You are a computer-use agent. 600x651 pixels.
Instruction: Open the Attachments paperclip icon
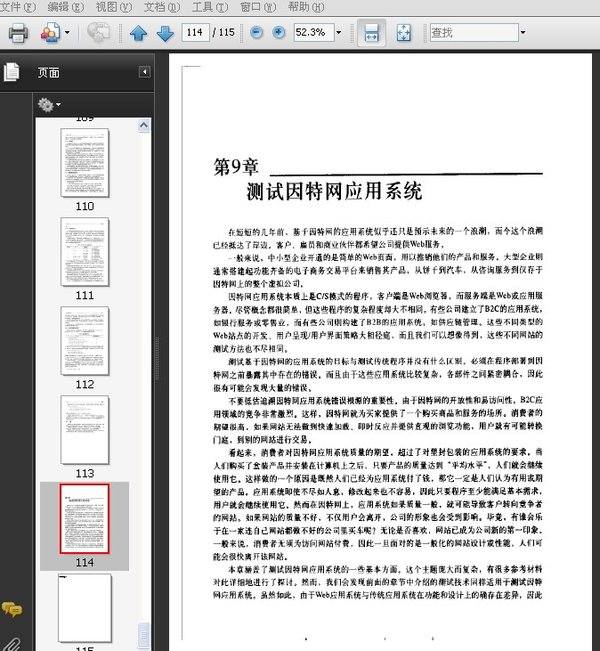(x=12, y=644)
